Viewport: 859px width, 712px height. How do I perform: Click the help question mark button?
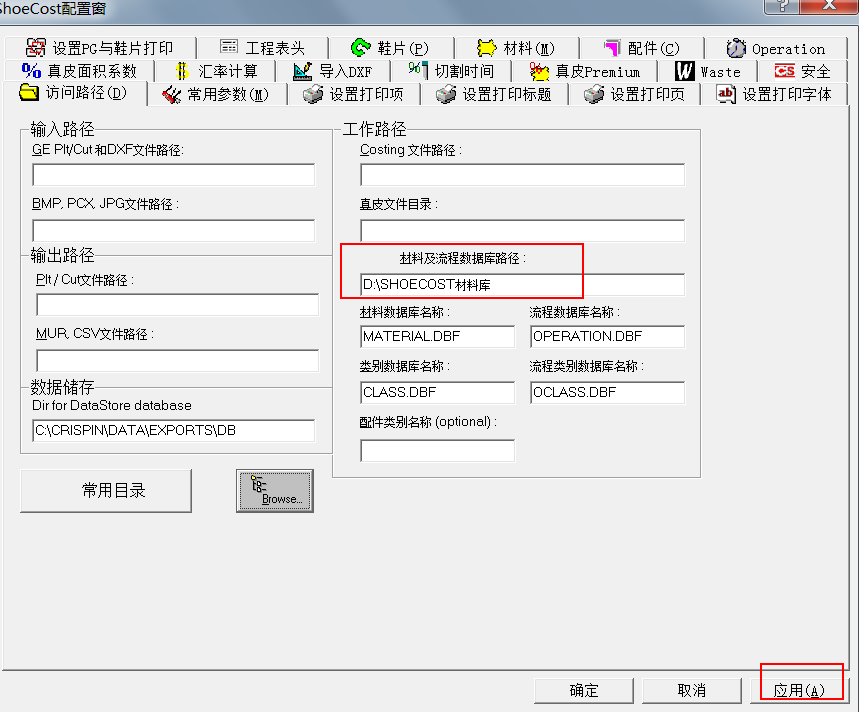[782, 5]
